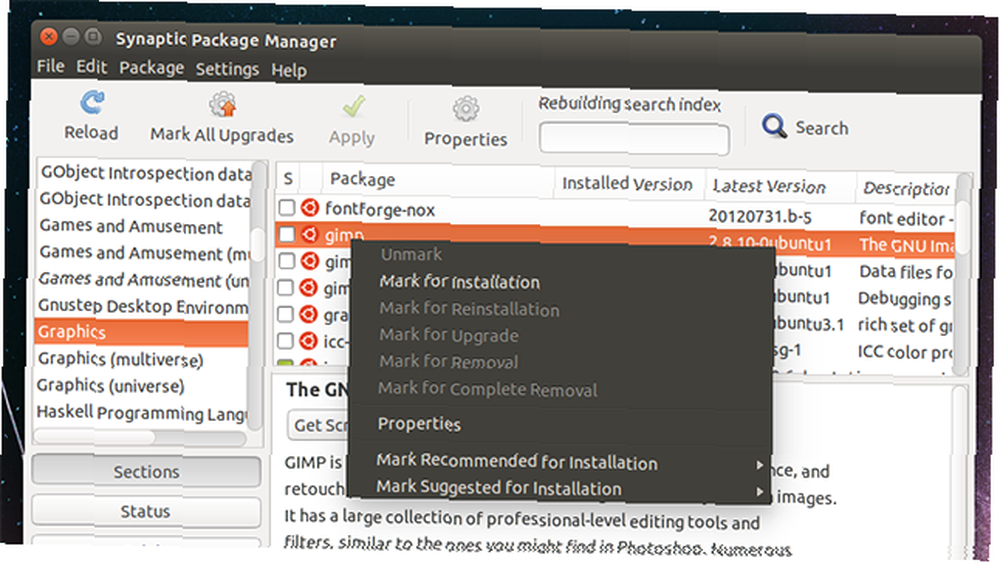
Task: Select the Graphics (universe) category
Action: pyautogui.click(x=111, y=386)
